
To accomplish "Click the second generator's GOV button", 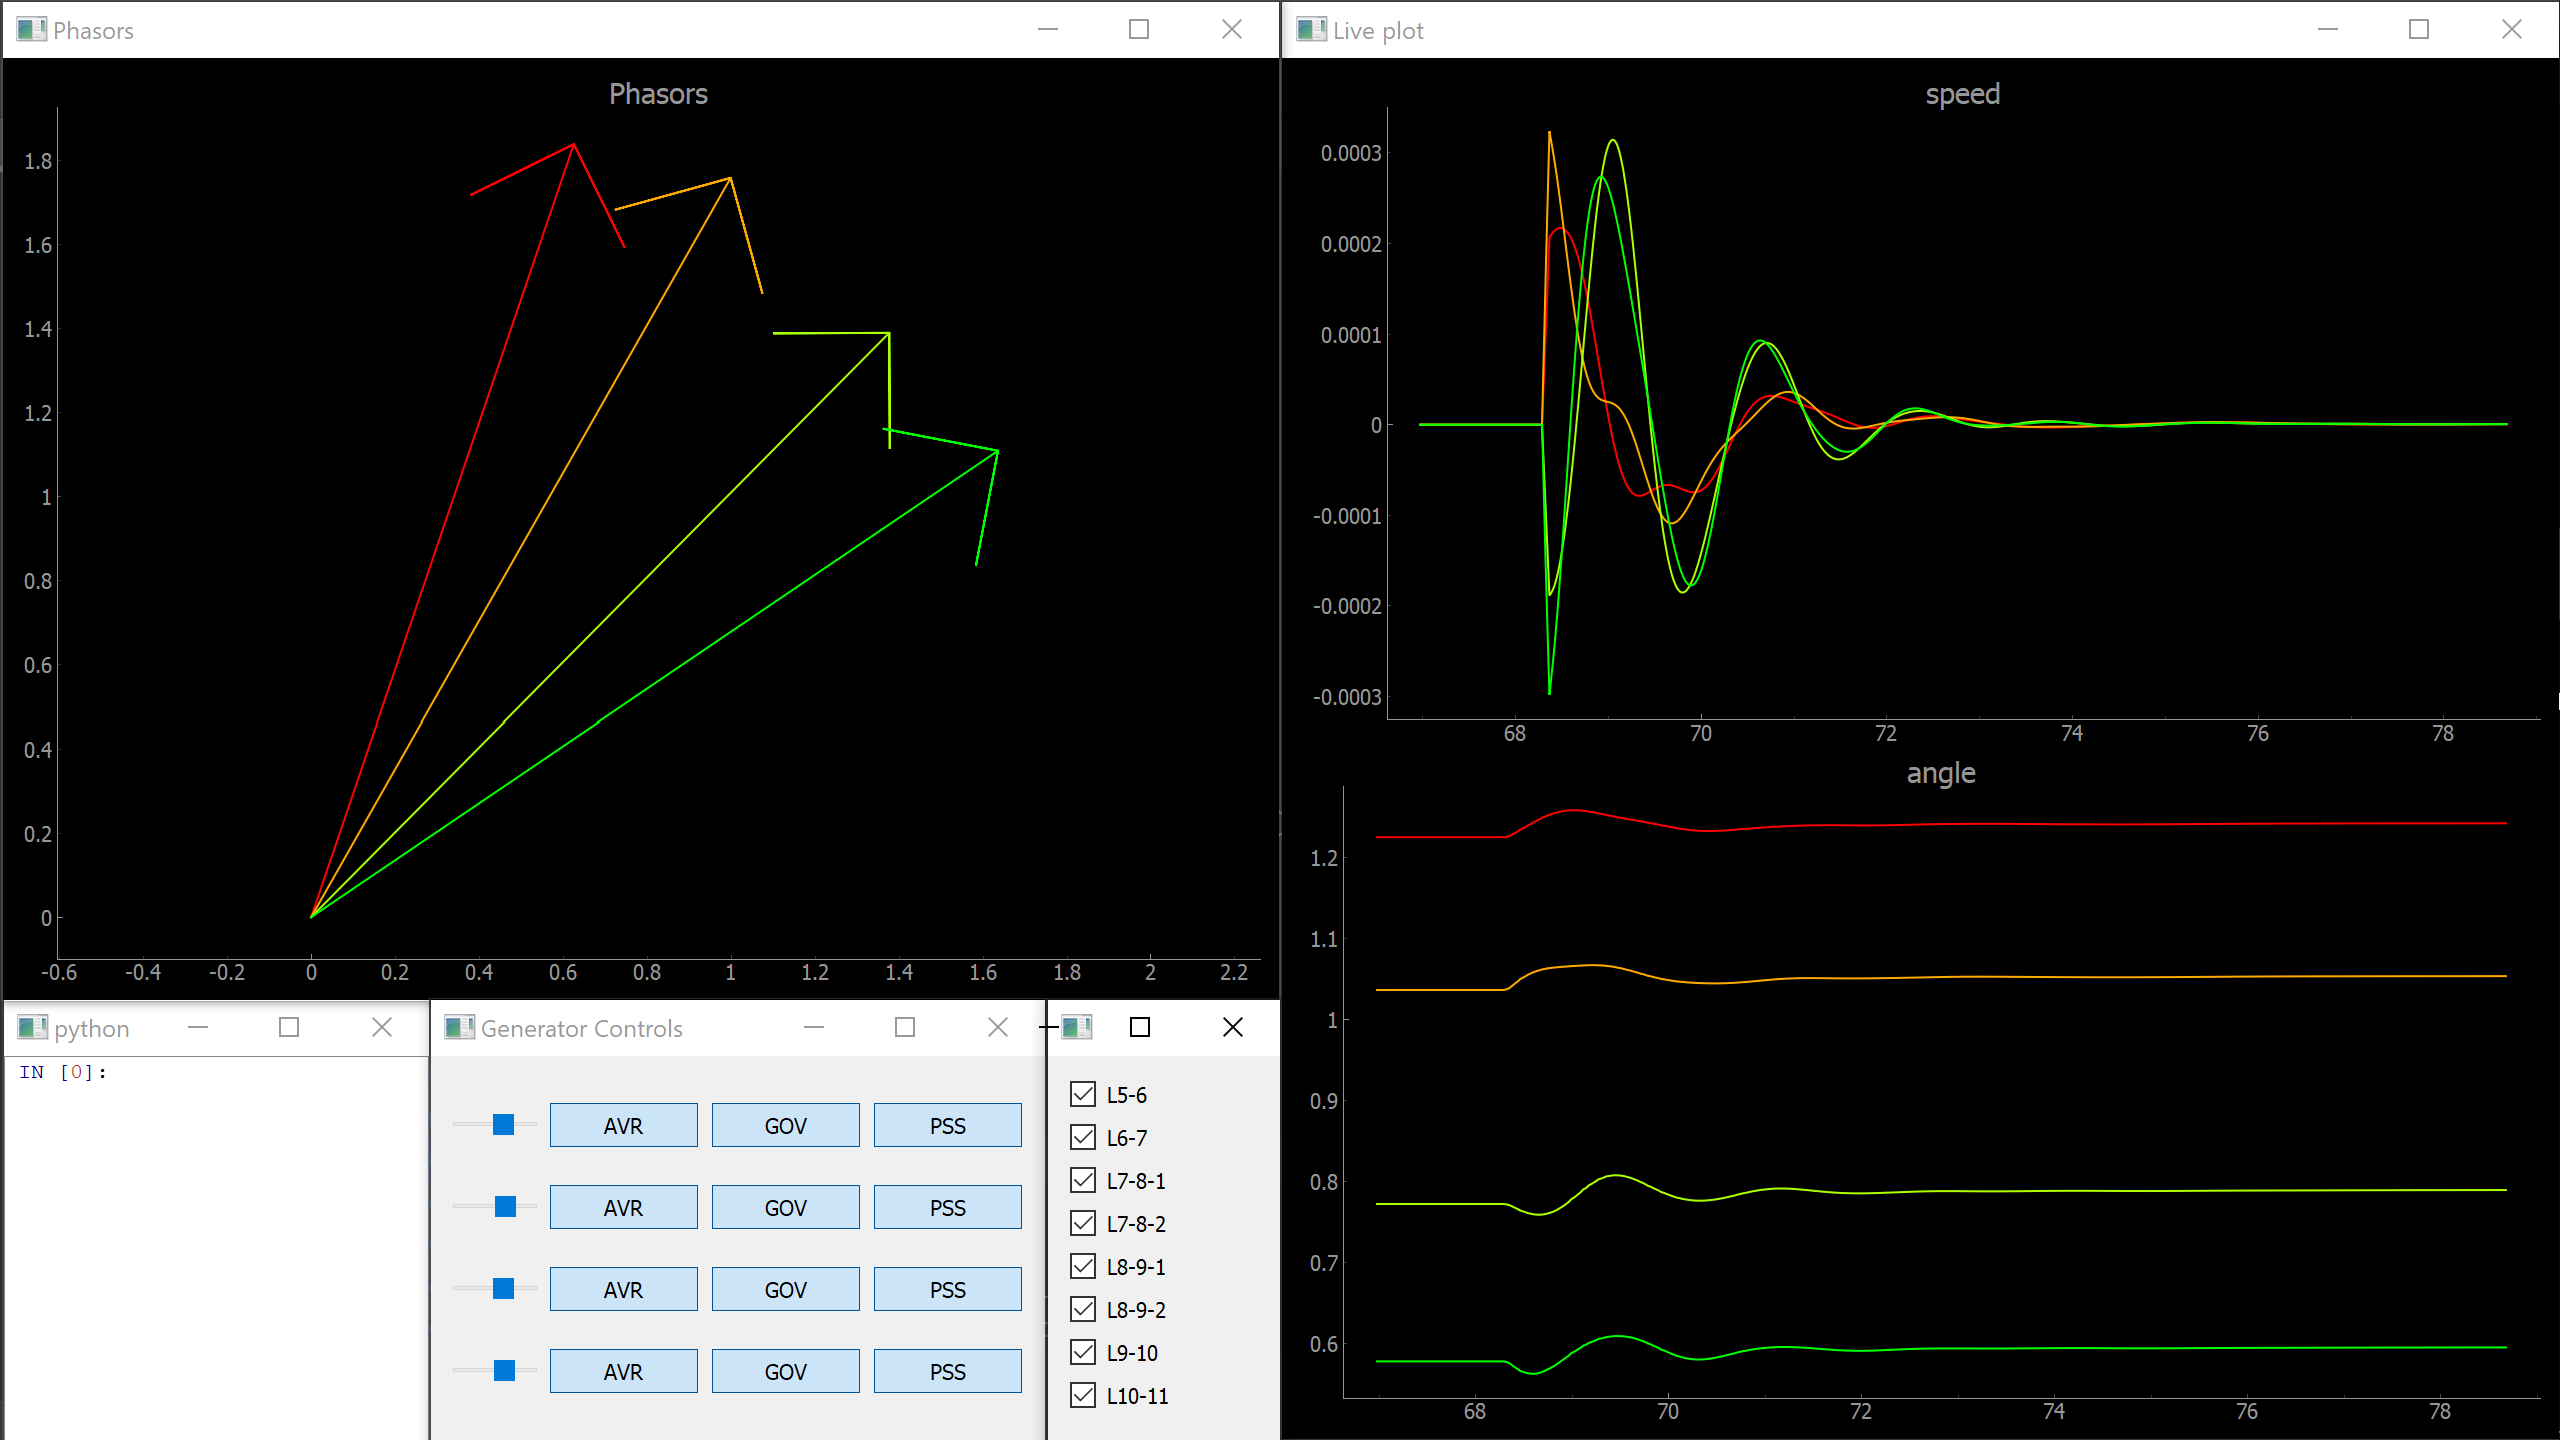I will click(x=785, y=1207).
